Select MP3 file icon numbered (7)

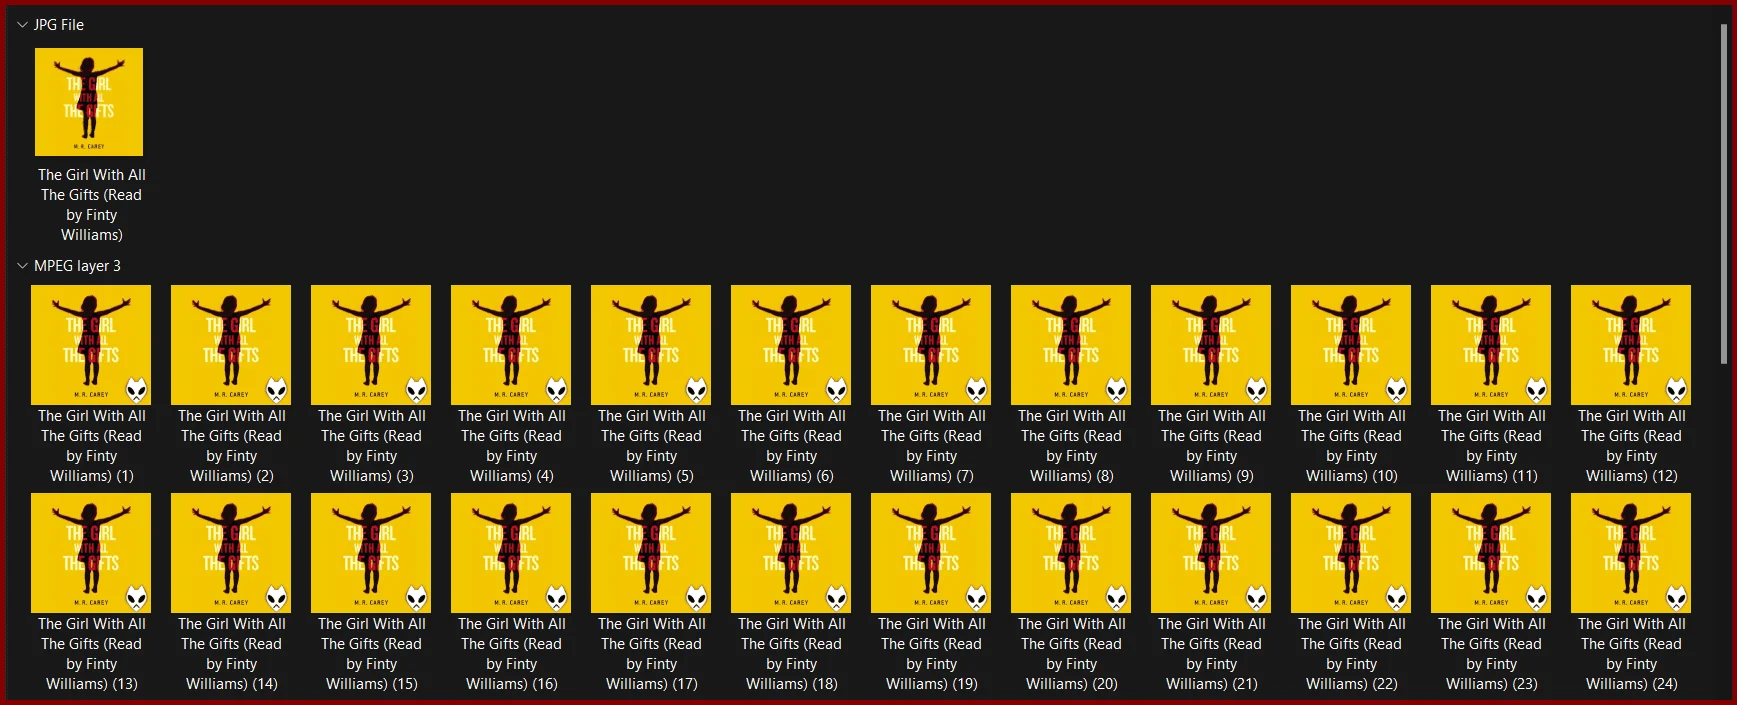(931, 345)
